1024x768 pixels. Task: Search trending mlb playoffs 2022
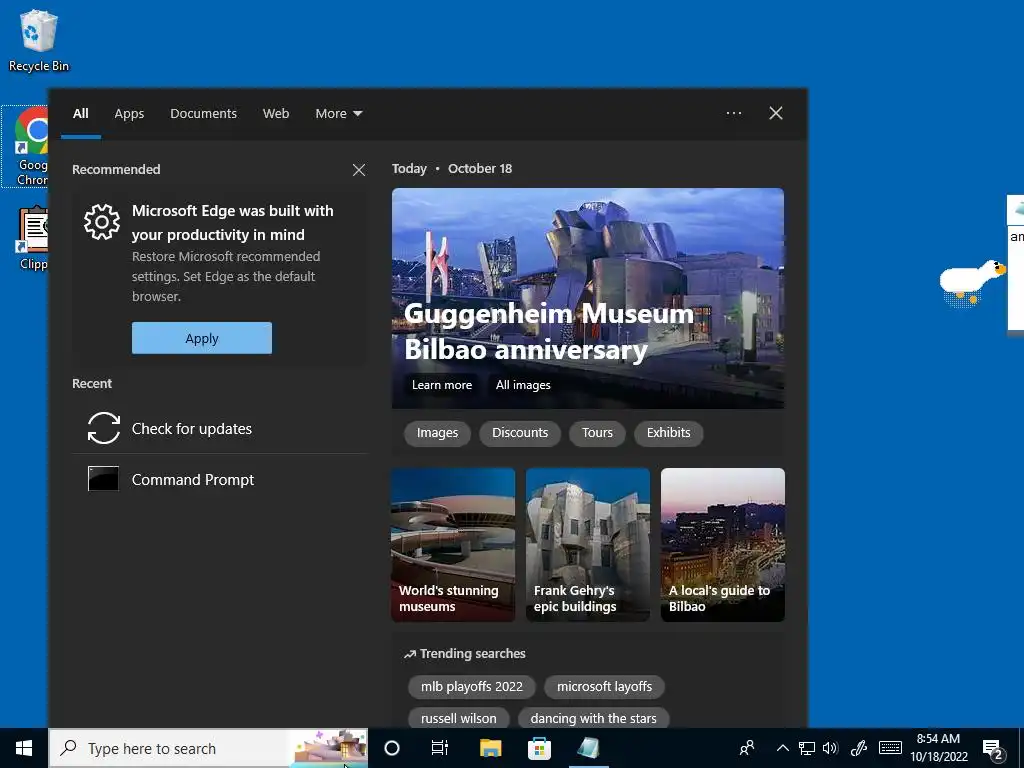tap(472, 686)
